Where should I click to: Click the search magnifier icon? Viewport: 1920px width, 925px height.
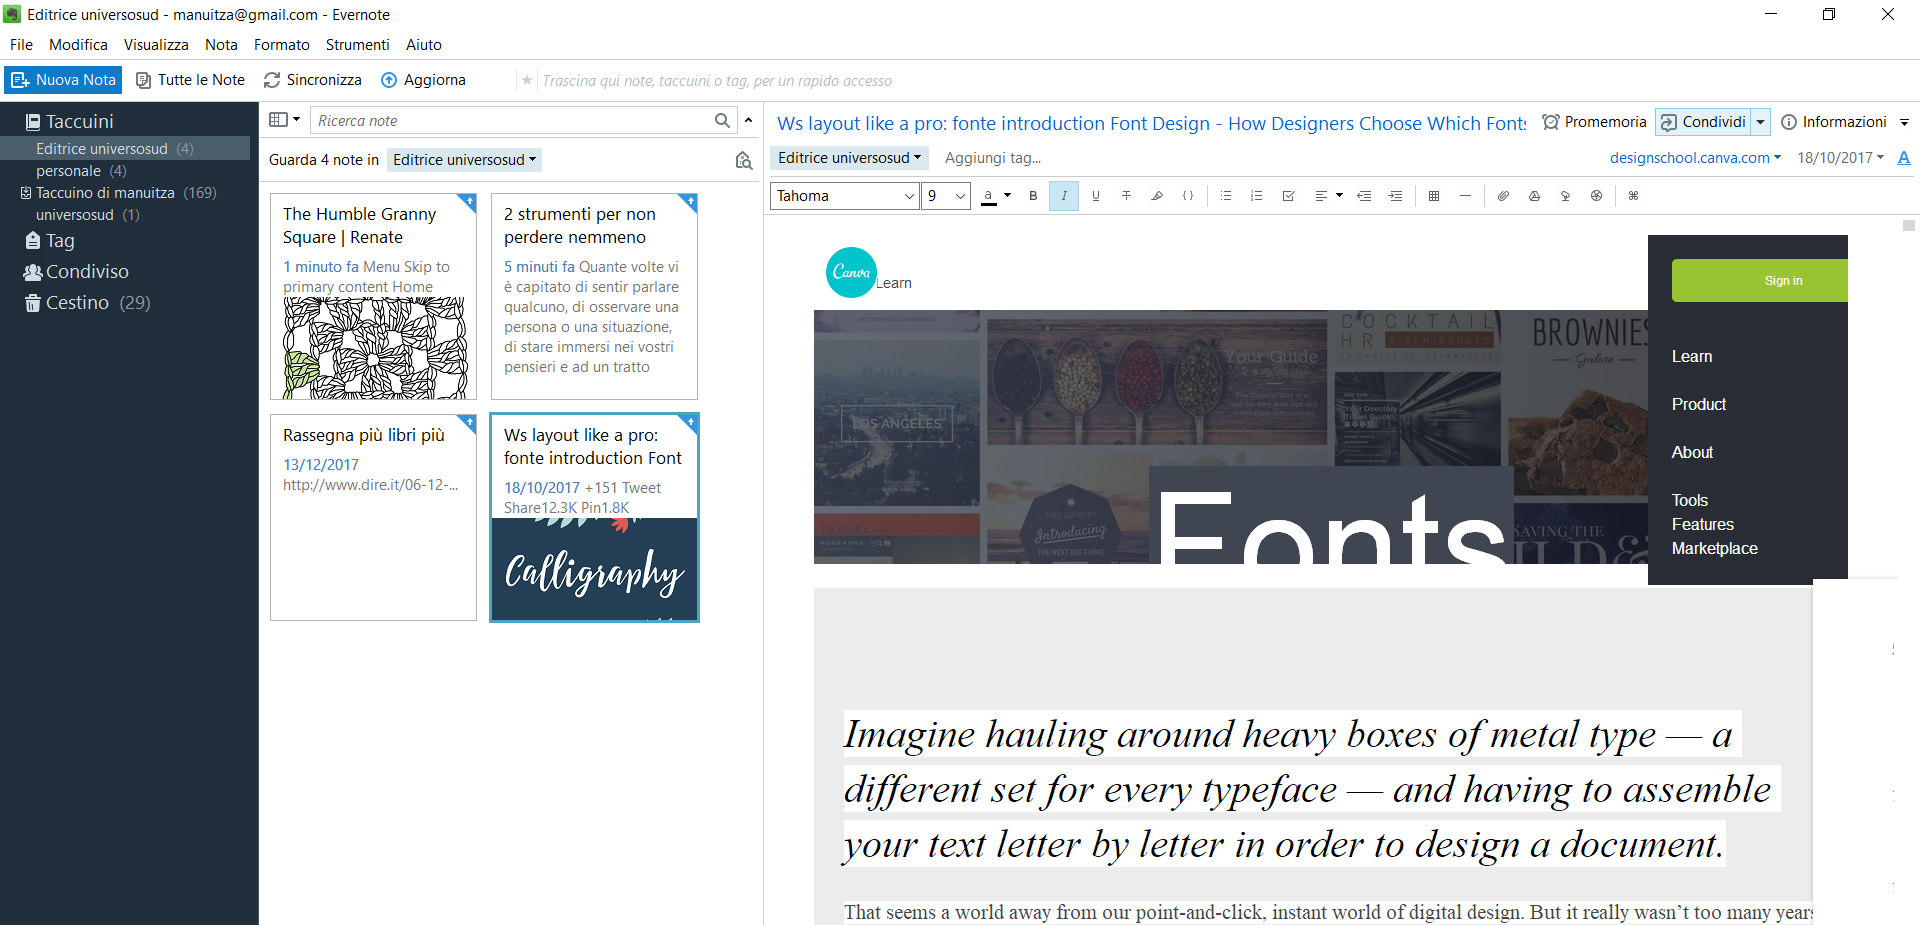click(722, 121)
